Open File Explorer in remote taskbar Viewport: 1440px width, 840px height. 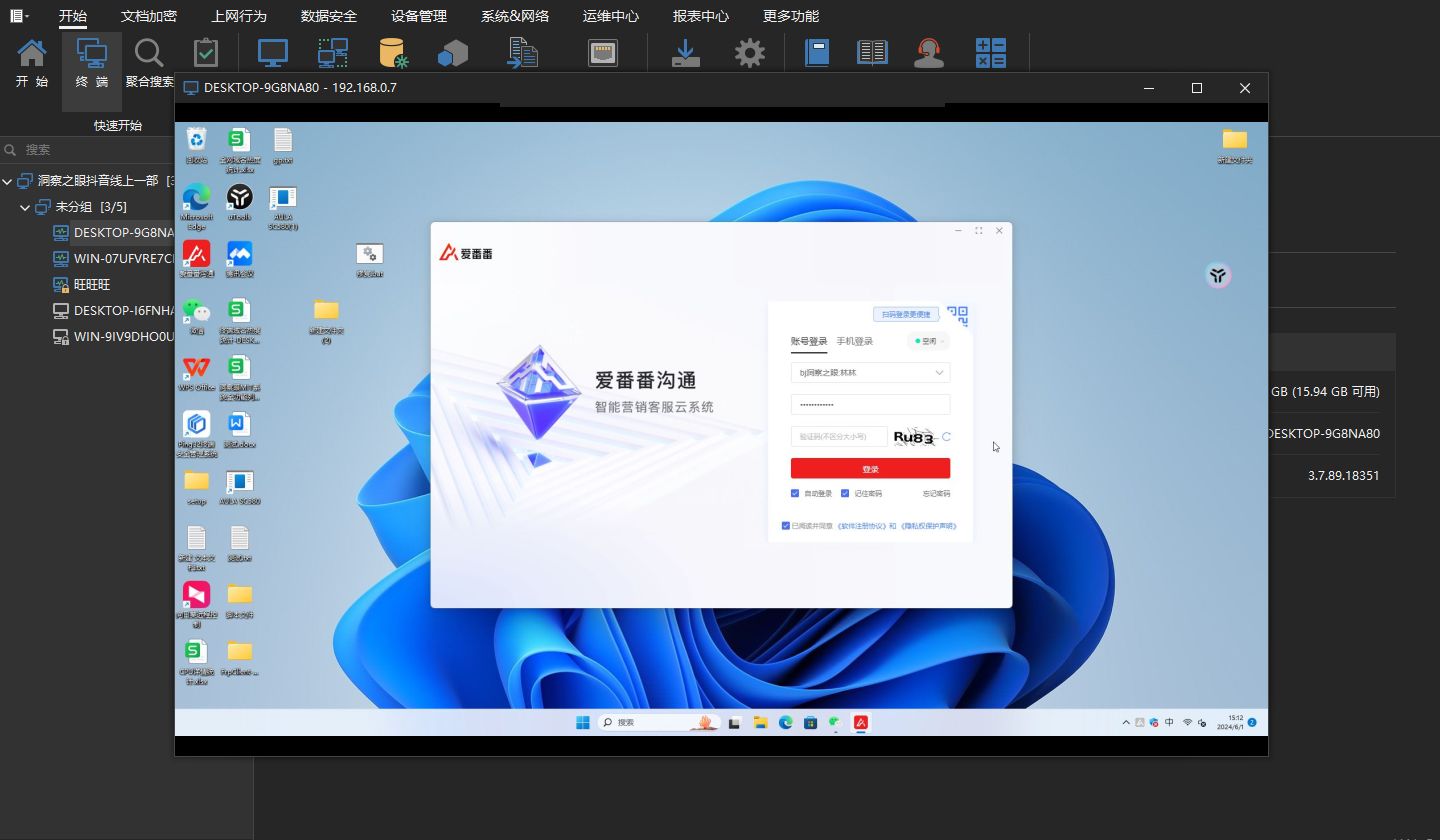coord(760,722)
